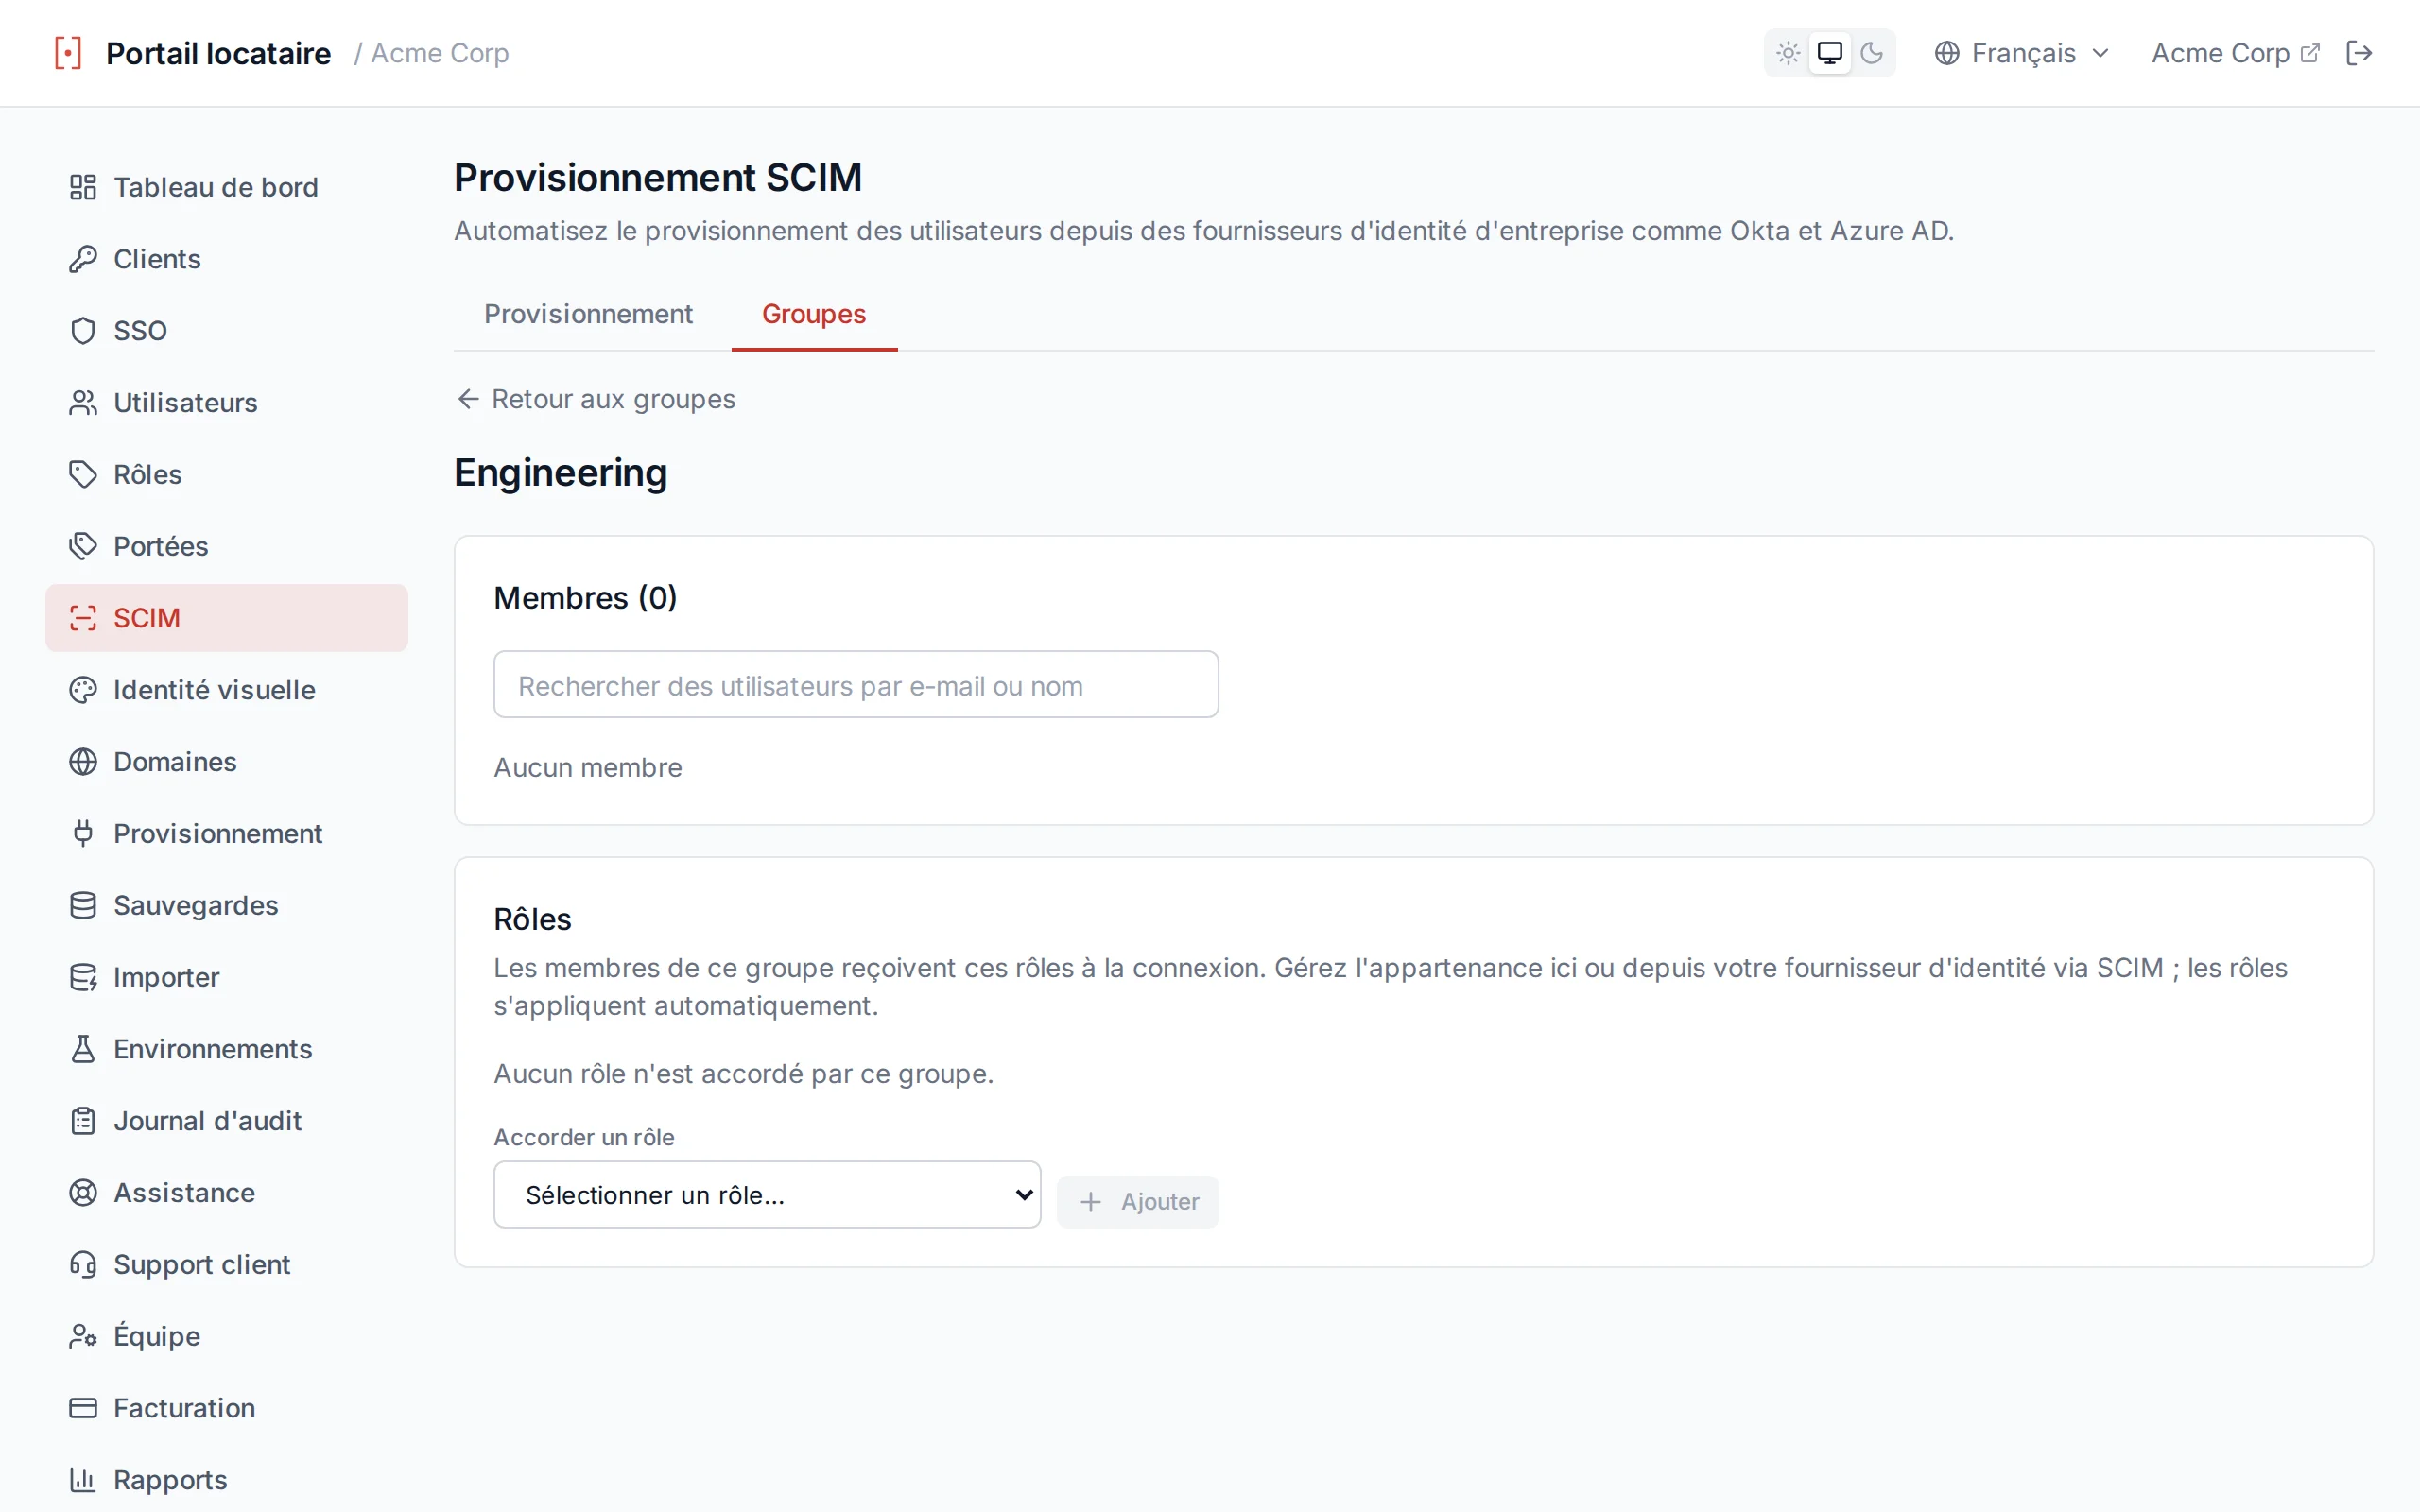The image size is (2420, 1512).
Task: Click the SSO shield icon
Action: [x=83, y=331]
